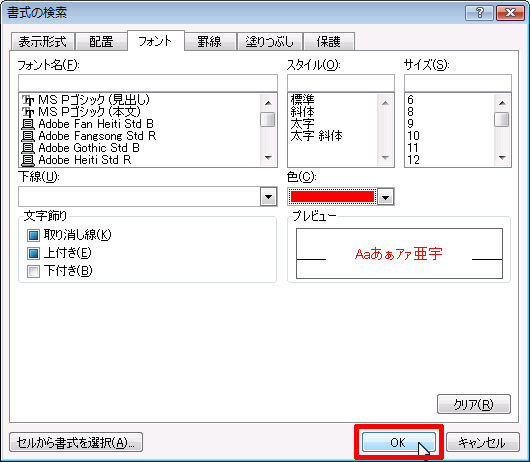Enable the 下付き checkbox
530x462 pixels.
33,271
